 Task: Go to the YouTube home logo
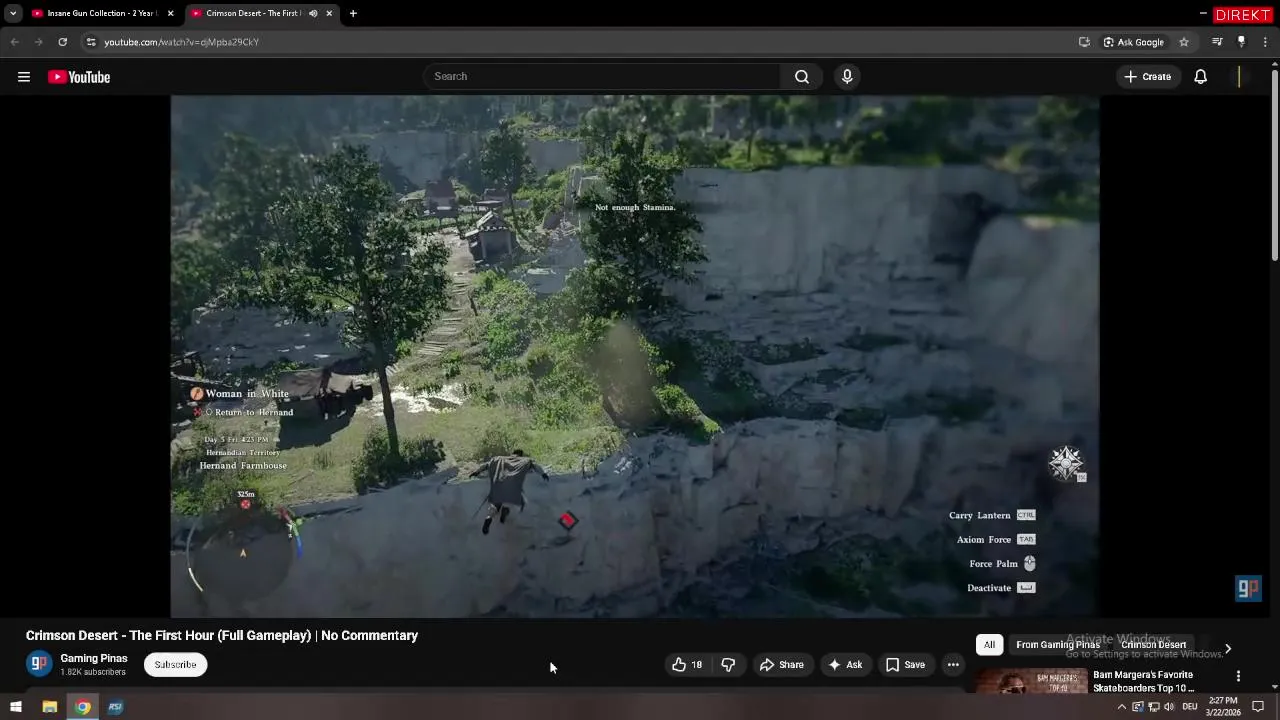pyautogui.click(x=79, y=77)
